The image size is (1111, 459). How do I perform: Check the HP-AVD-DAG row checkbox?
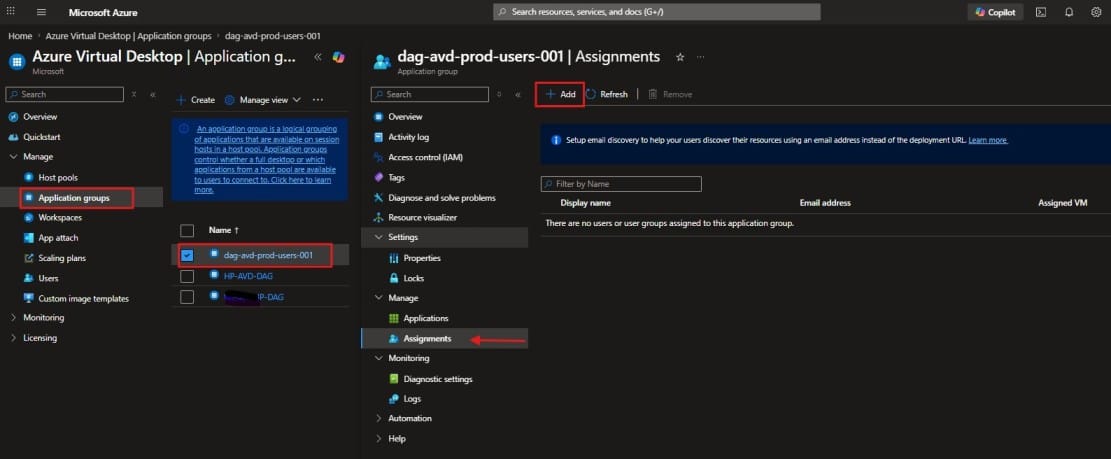pos(187,276)
